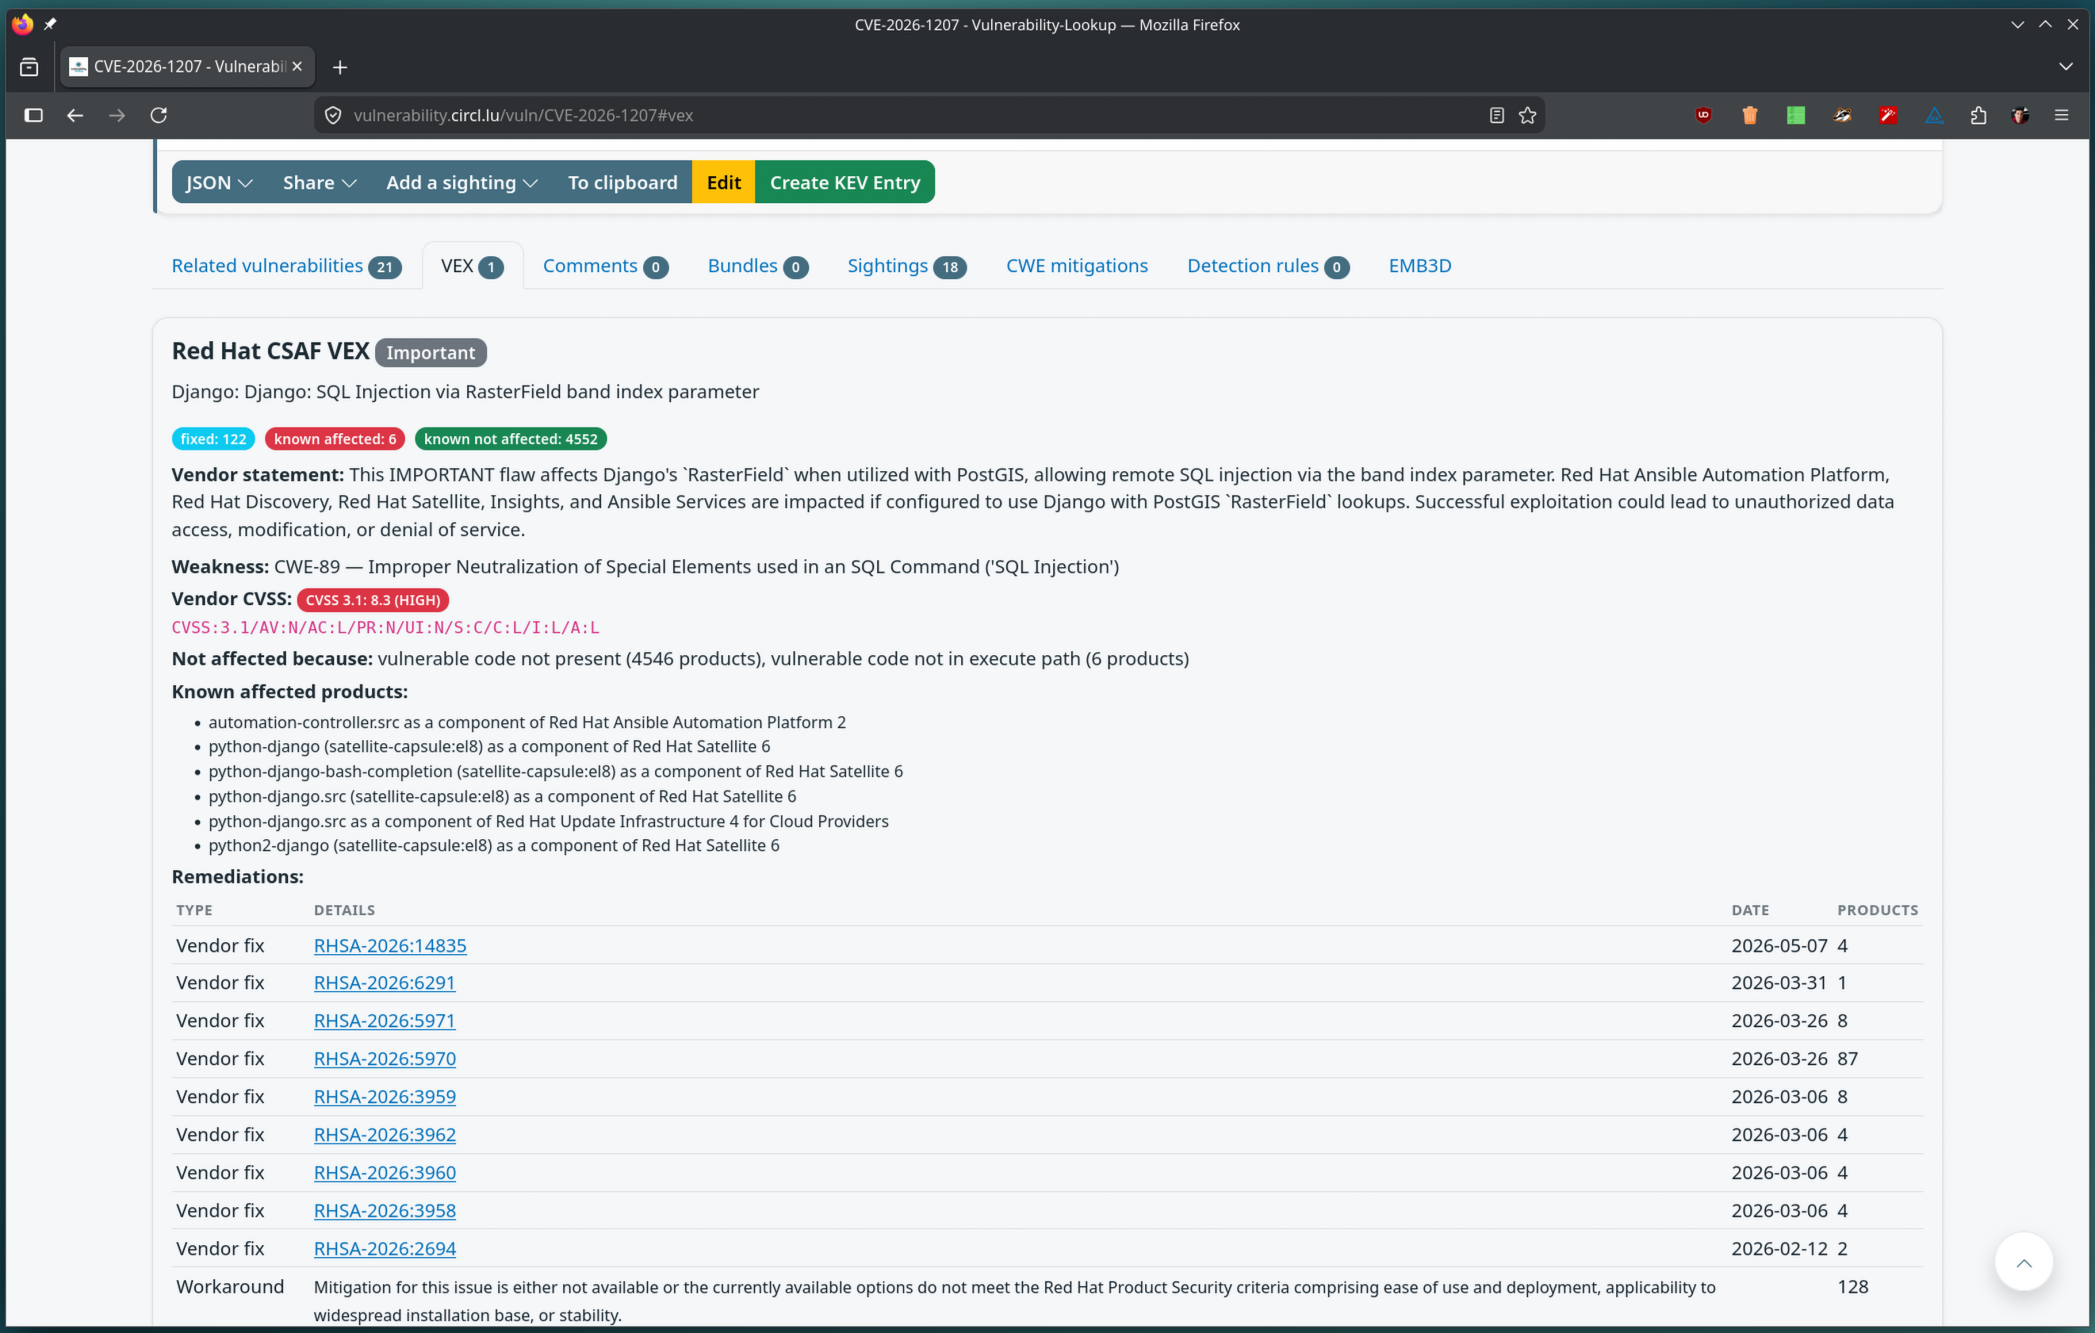Click the orange extension icon

(x=1749, y=115)
